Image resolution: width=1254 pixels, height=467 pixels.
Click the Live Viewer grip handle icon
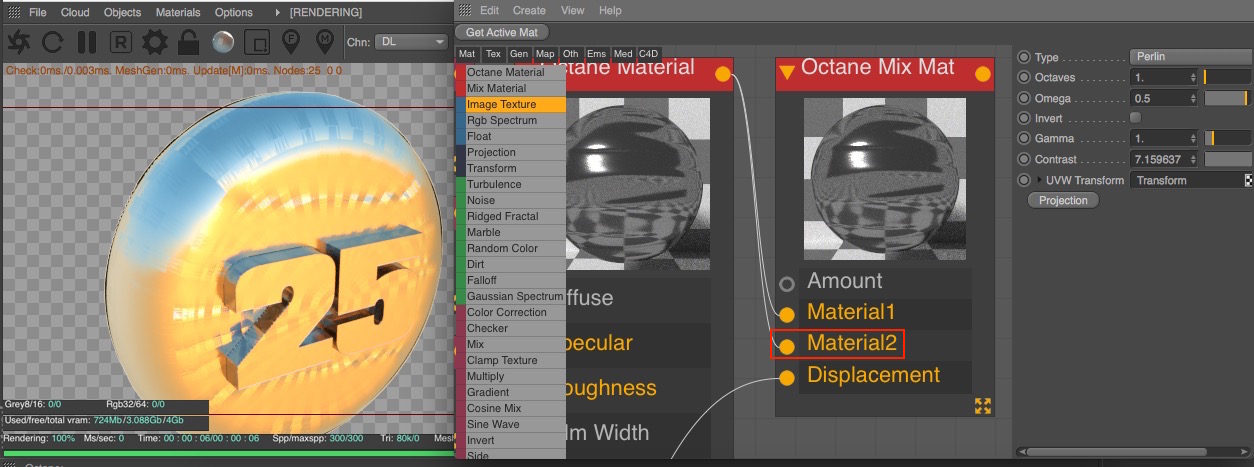[13, 12]
